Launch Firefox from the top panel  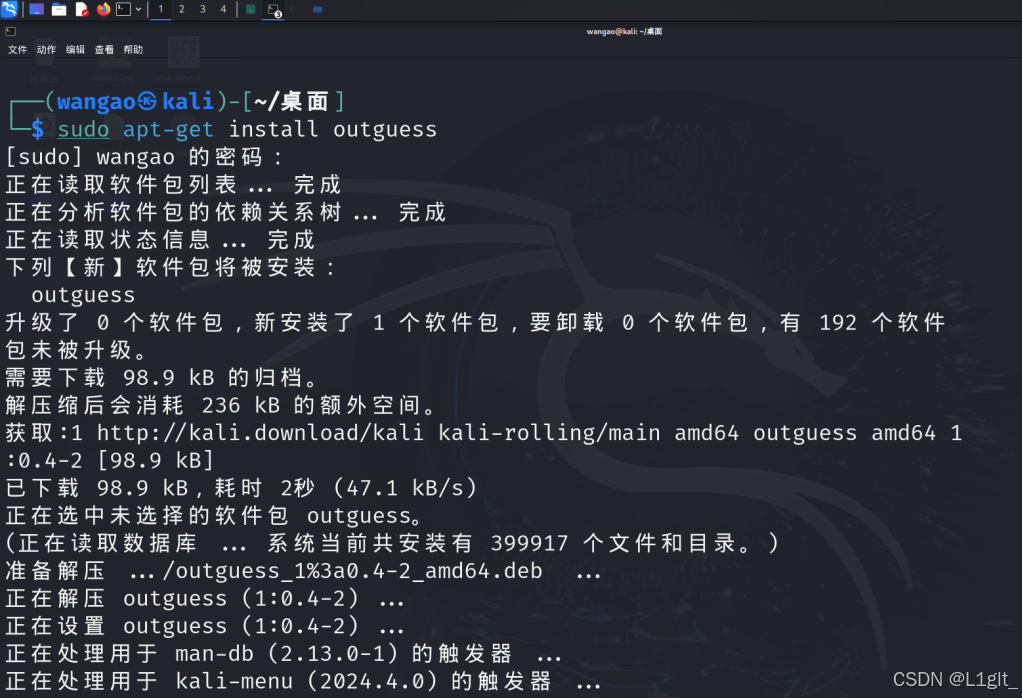[103, 10]
